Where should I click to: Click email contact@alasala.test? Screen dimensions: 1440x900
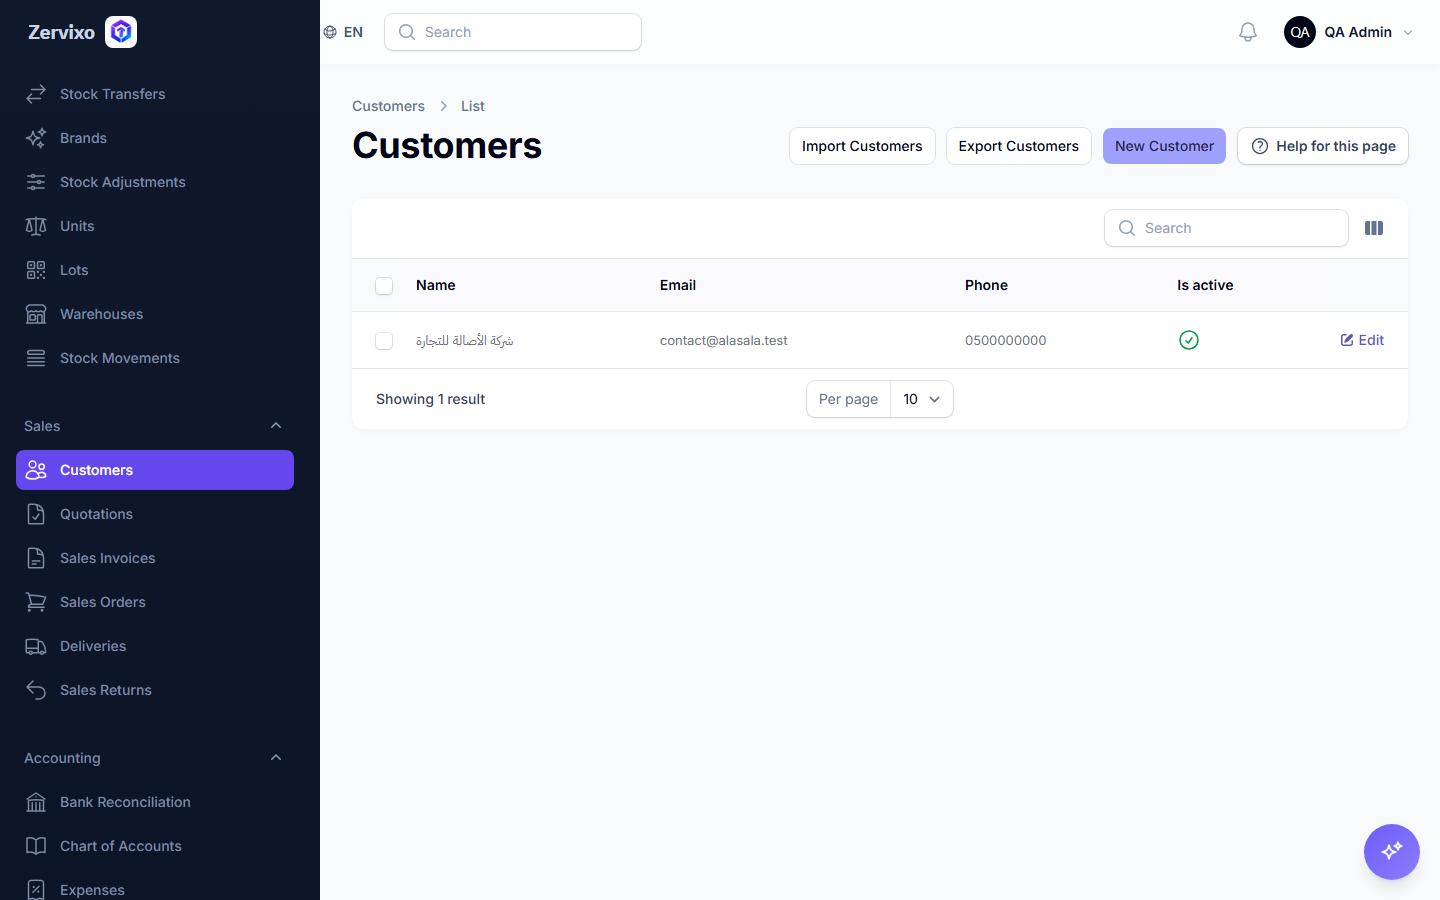pyautogui.click(x=724, y=340)
